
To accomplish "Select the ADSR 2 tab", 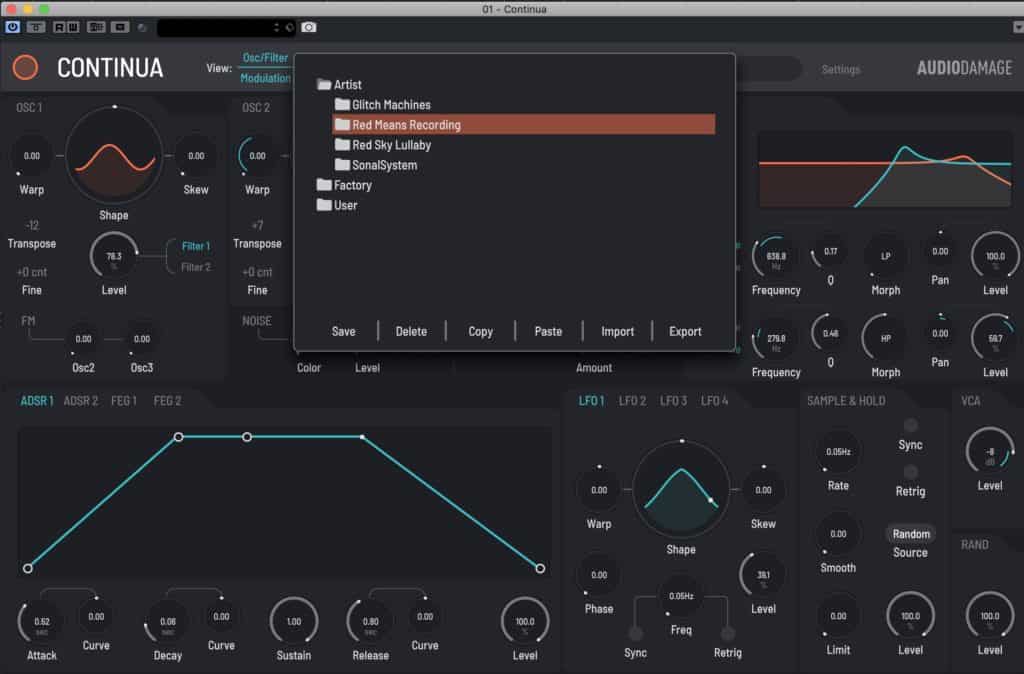I will (x=80, y=400).
